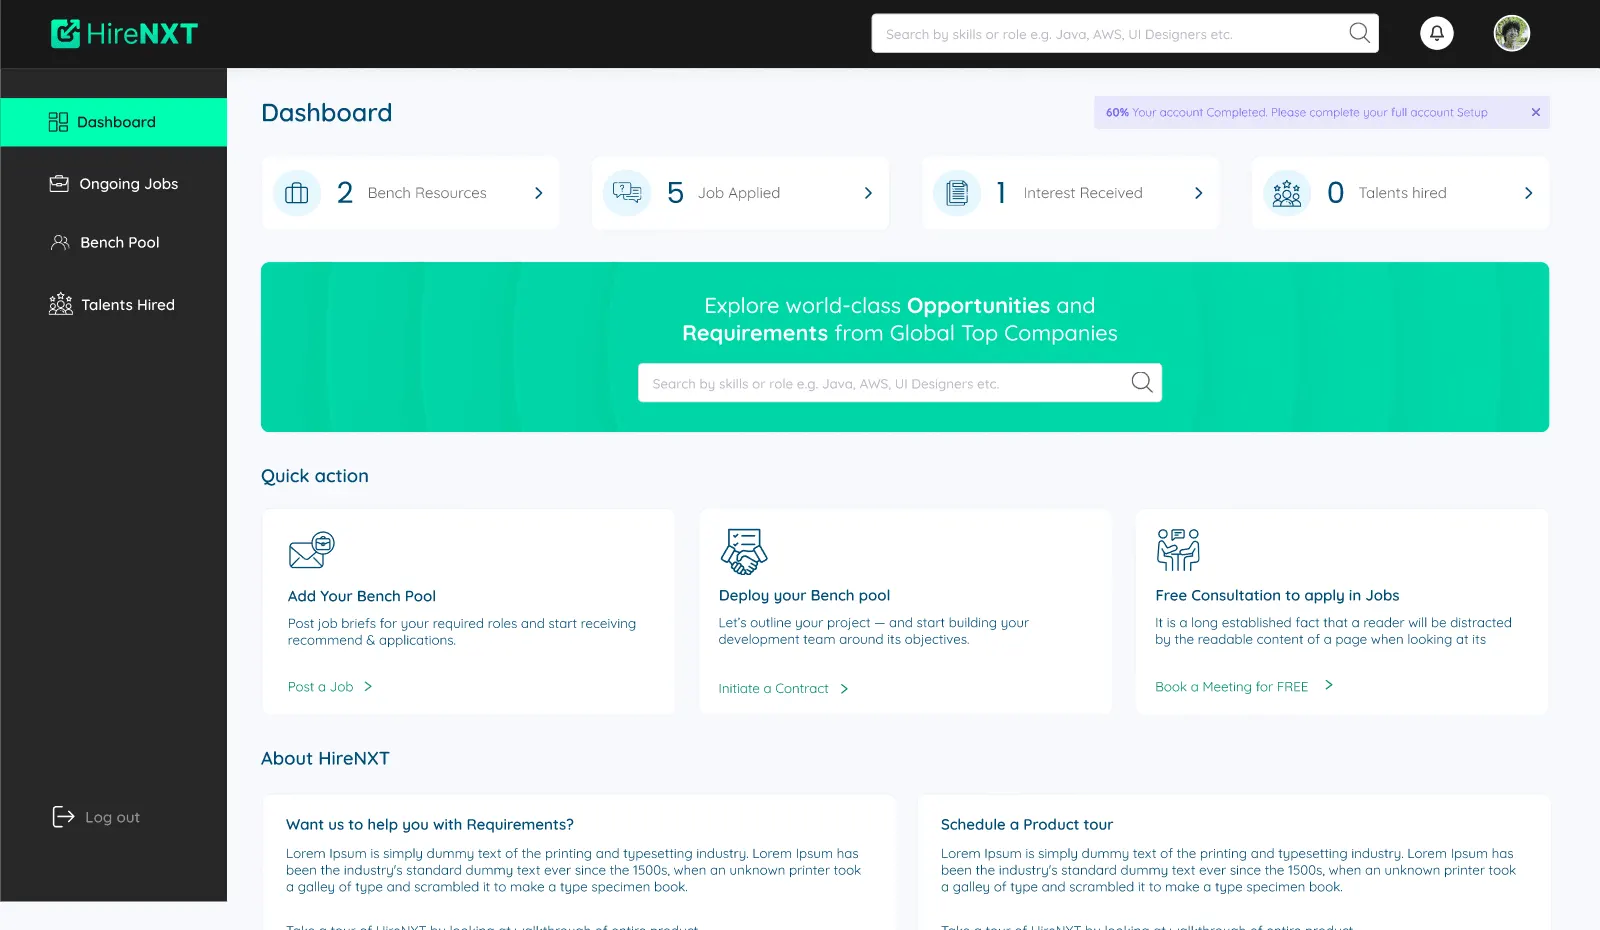This screenshot has width=1600, height=930.
Task: Click the Job Applied label
Action: pyautogui.click(x=739, y=193)
